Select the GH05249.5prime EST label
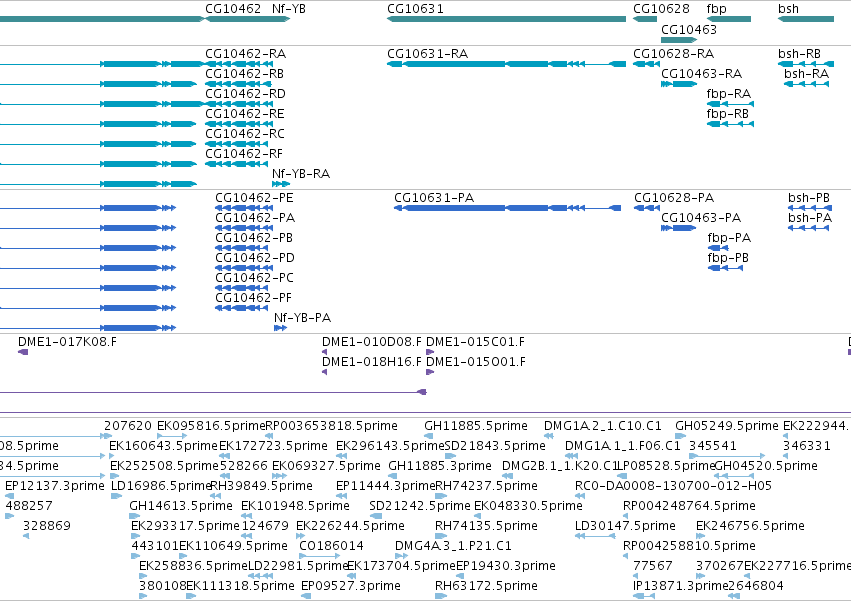This screenshot has width=851, height=601. [x=727, y=426]
